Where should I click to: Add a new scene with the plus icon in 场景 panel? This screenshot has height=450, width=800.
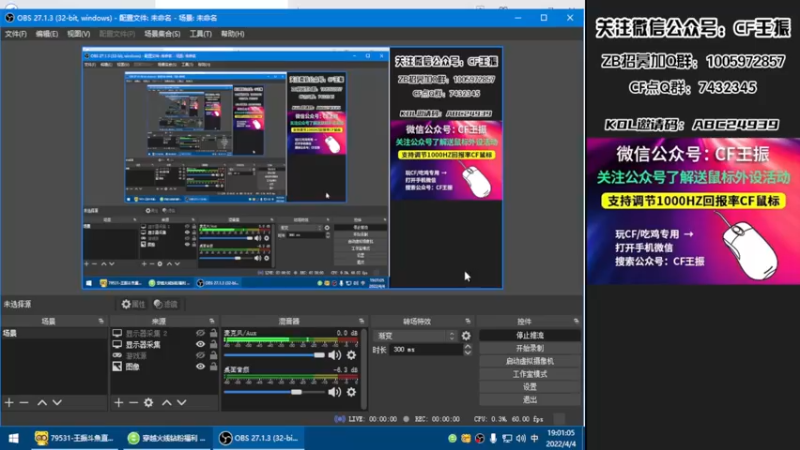coord(9,403)
